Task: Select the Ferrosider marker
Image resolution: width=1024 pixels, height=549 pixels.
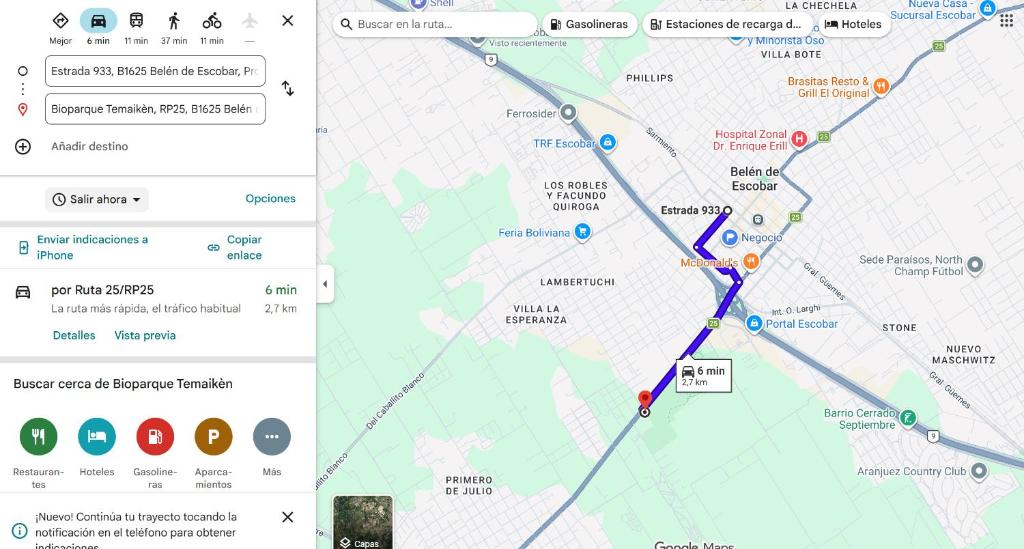Action: tap(568, 113)
